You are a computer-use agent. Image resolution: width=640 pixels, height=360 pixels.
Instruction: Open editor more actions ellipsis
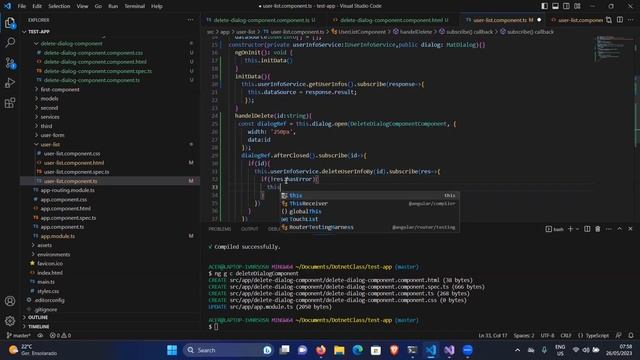point(631,20)
